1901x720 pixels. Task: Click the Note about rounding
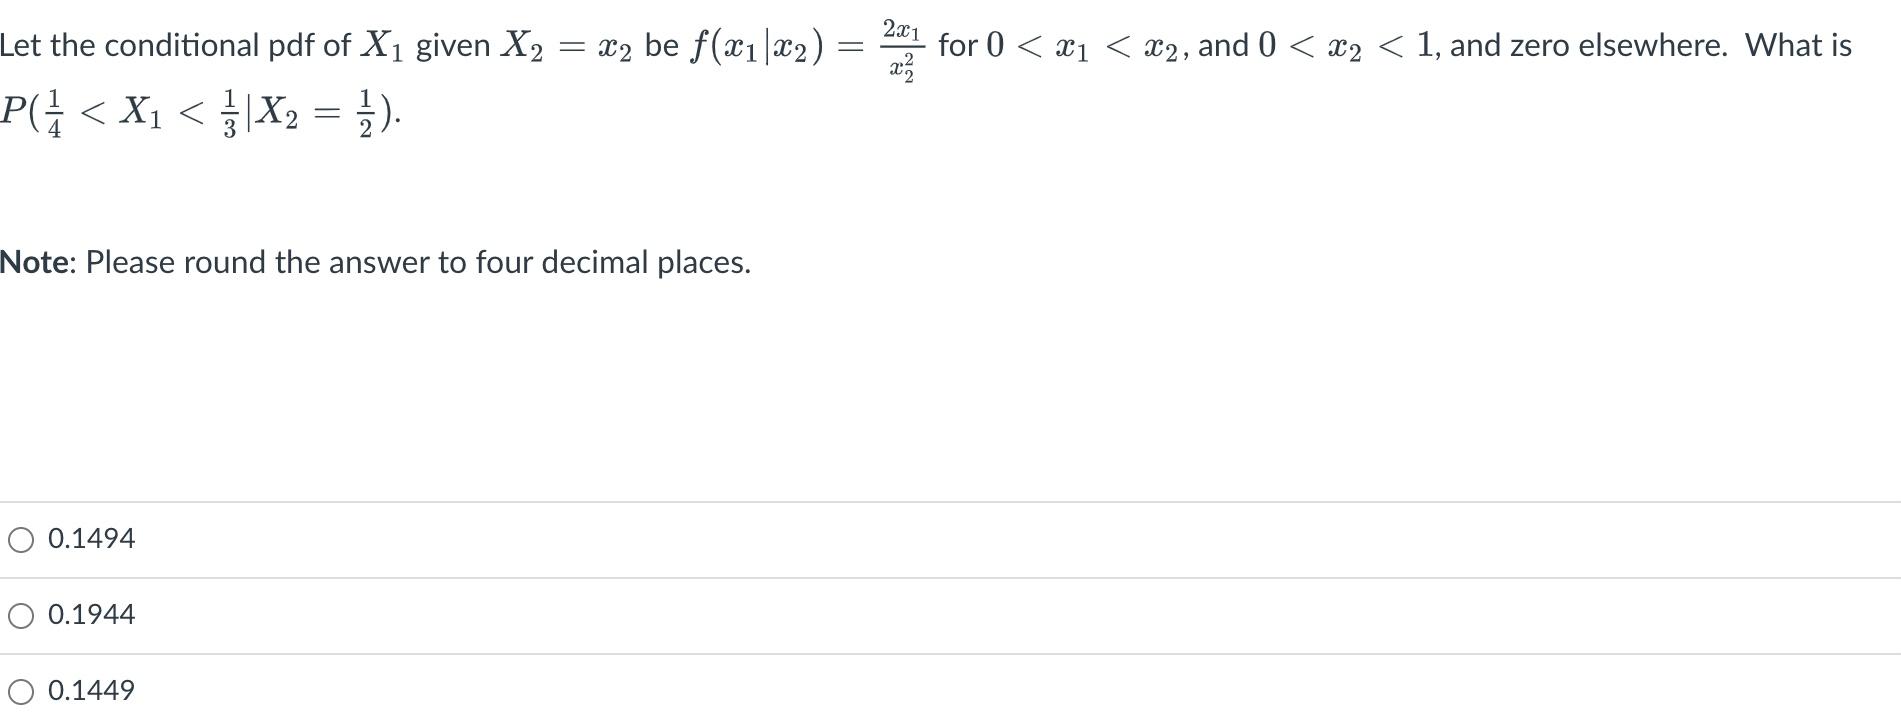click(x=375, y=263)
